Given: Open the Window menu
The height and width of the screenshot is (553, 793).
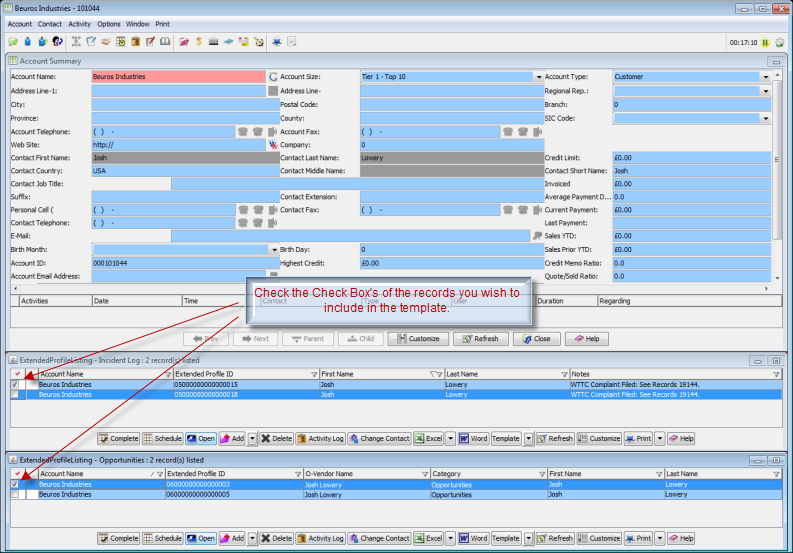Looking at the screenshot, I should coord(138,24).
